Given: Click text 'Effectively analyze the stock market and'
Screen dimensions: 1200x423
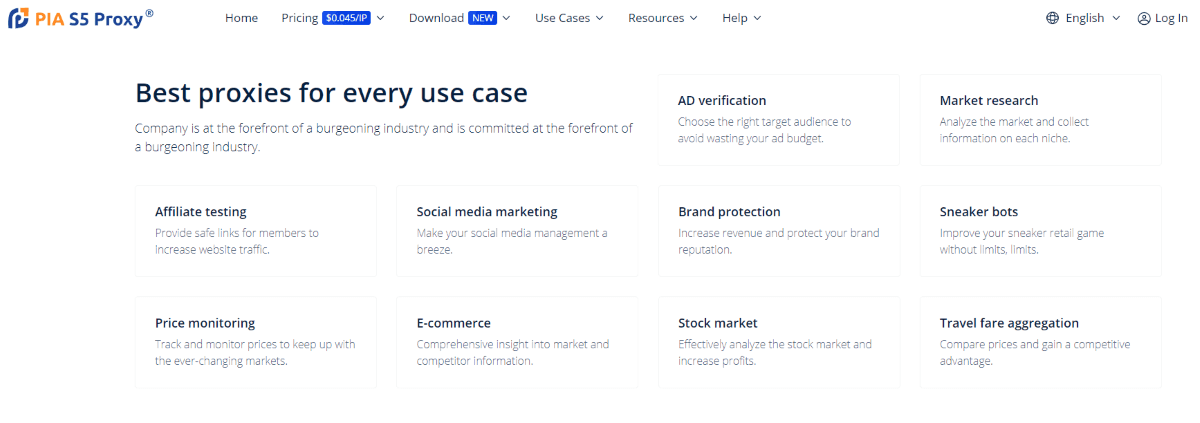Looking at the screenshot, I should coord(775,344).
